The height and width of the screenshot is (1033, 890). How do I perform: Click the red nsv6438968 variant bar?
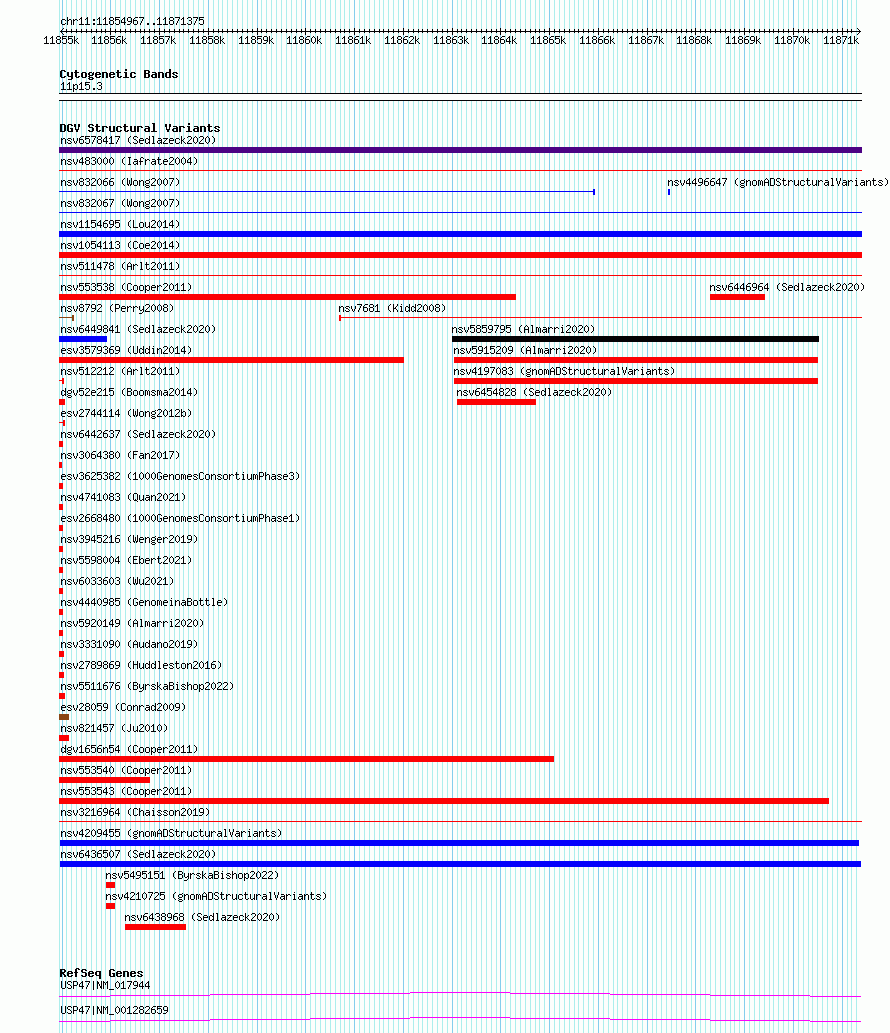pyautogui.click(x=155, y=928)
